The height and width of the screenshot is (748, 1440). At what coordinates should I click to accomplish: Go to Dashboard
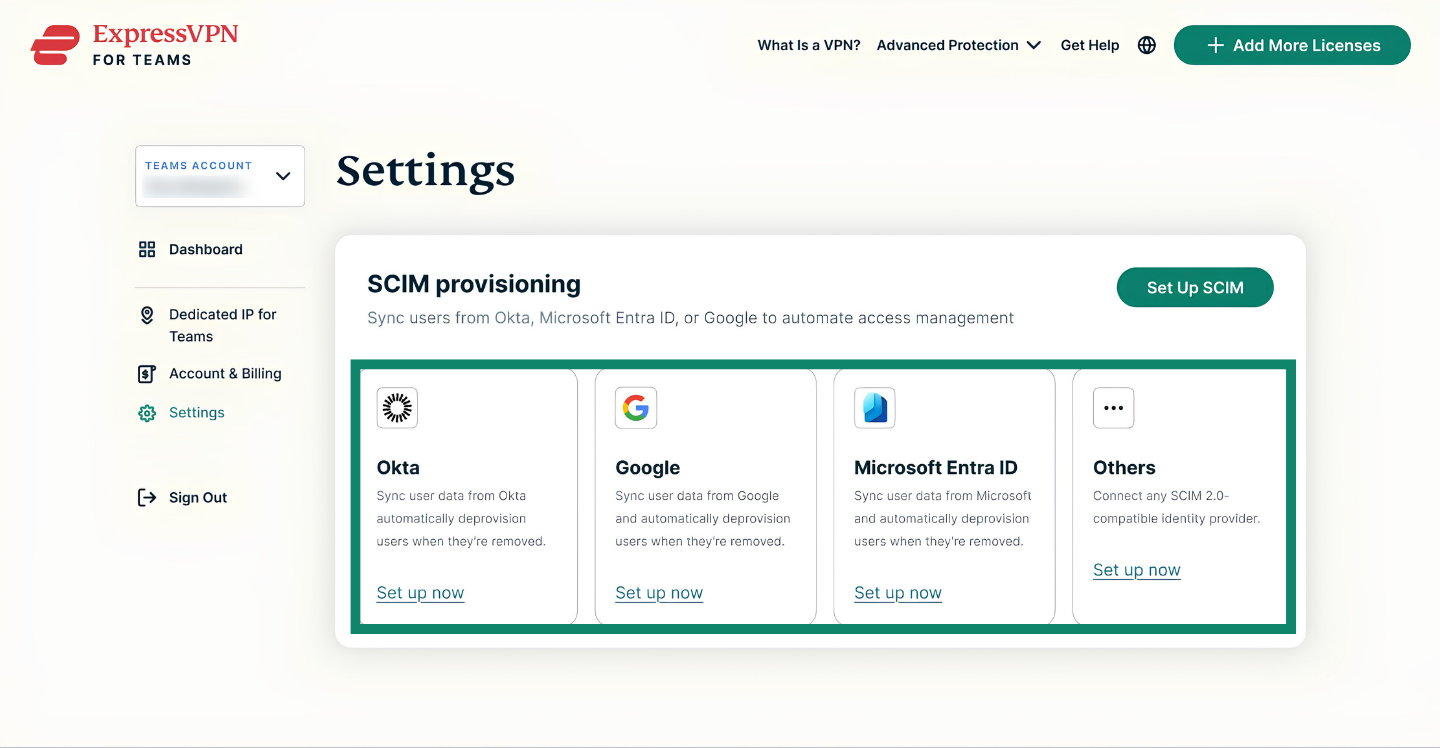coord(206,249)
